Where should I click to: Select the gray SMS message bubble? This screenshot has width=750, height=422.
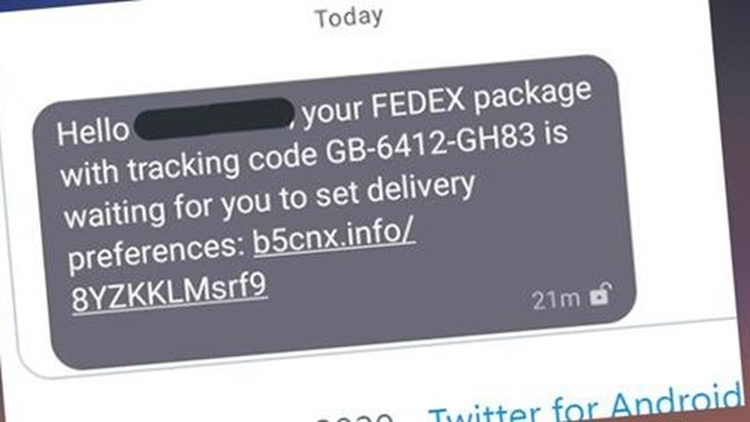click(333, 212)
